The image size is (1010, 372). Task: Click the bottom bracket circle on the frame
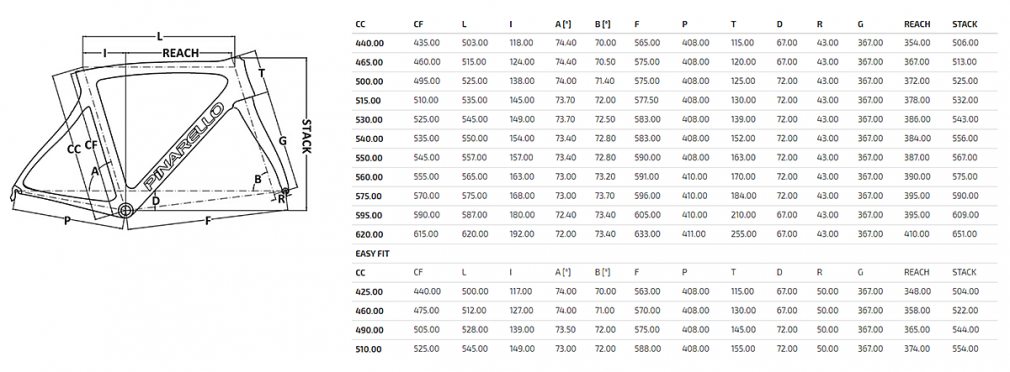click(x=124, y=209)
